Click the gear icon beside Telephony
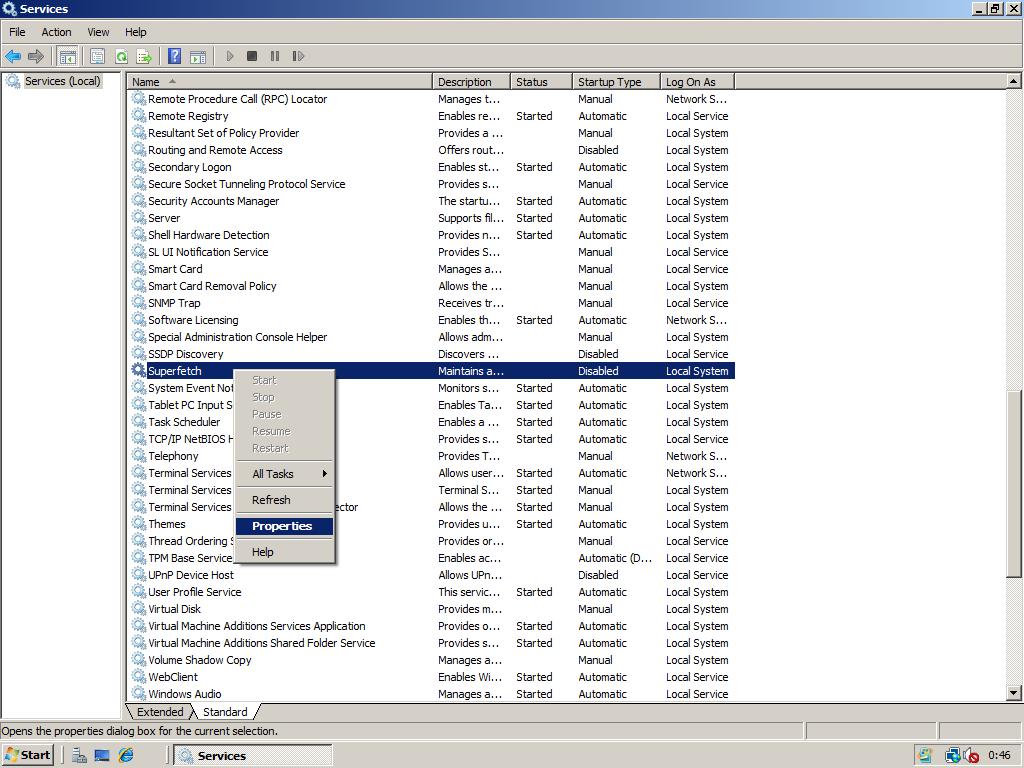1024x768 pixels. click(138, 455)
